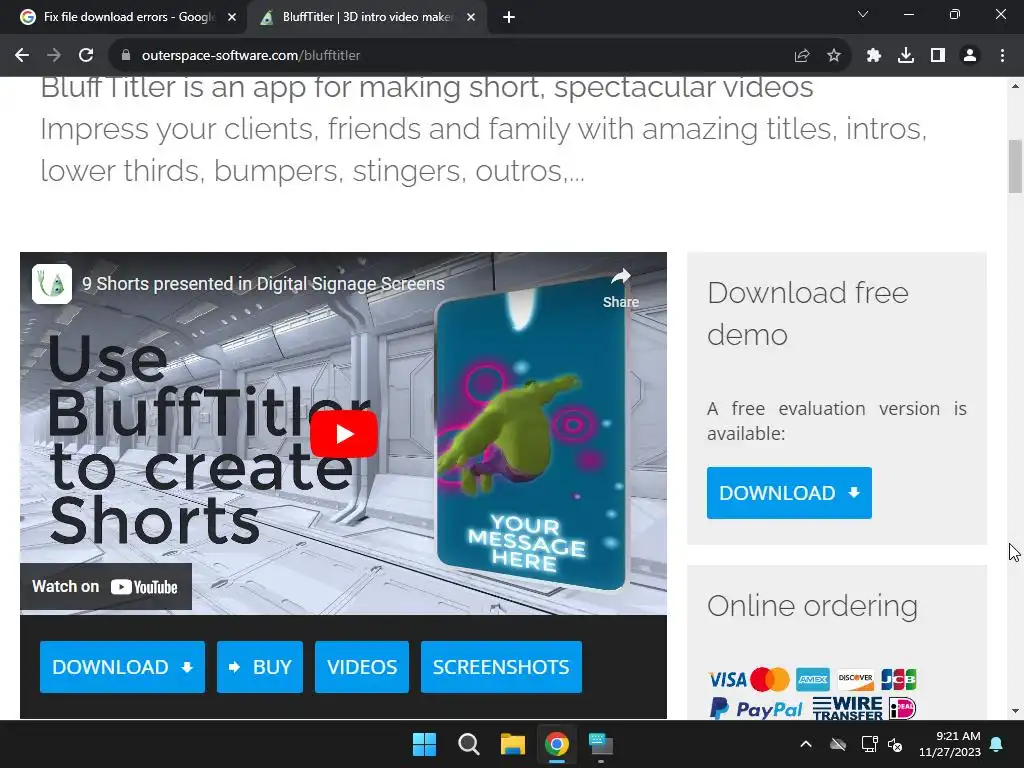Click the Chrome taskbar icon

tap(557, 744)
